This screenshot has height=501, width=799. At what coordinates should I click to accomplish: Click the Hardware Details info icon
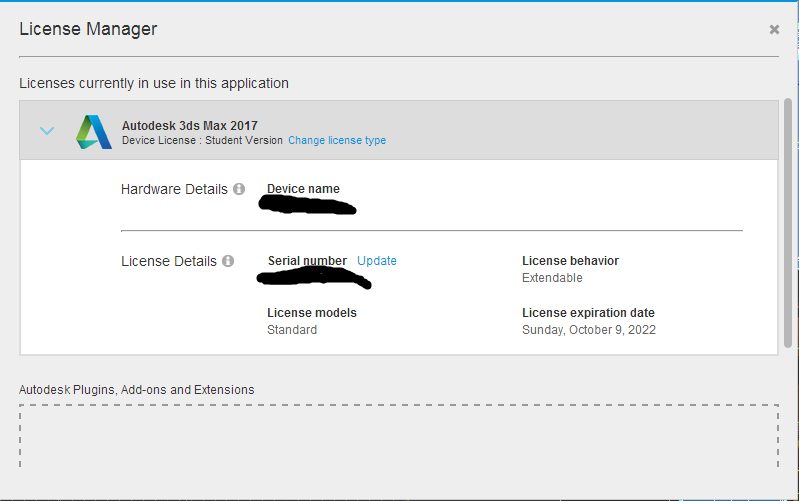239,189
